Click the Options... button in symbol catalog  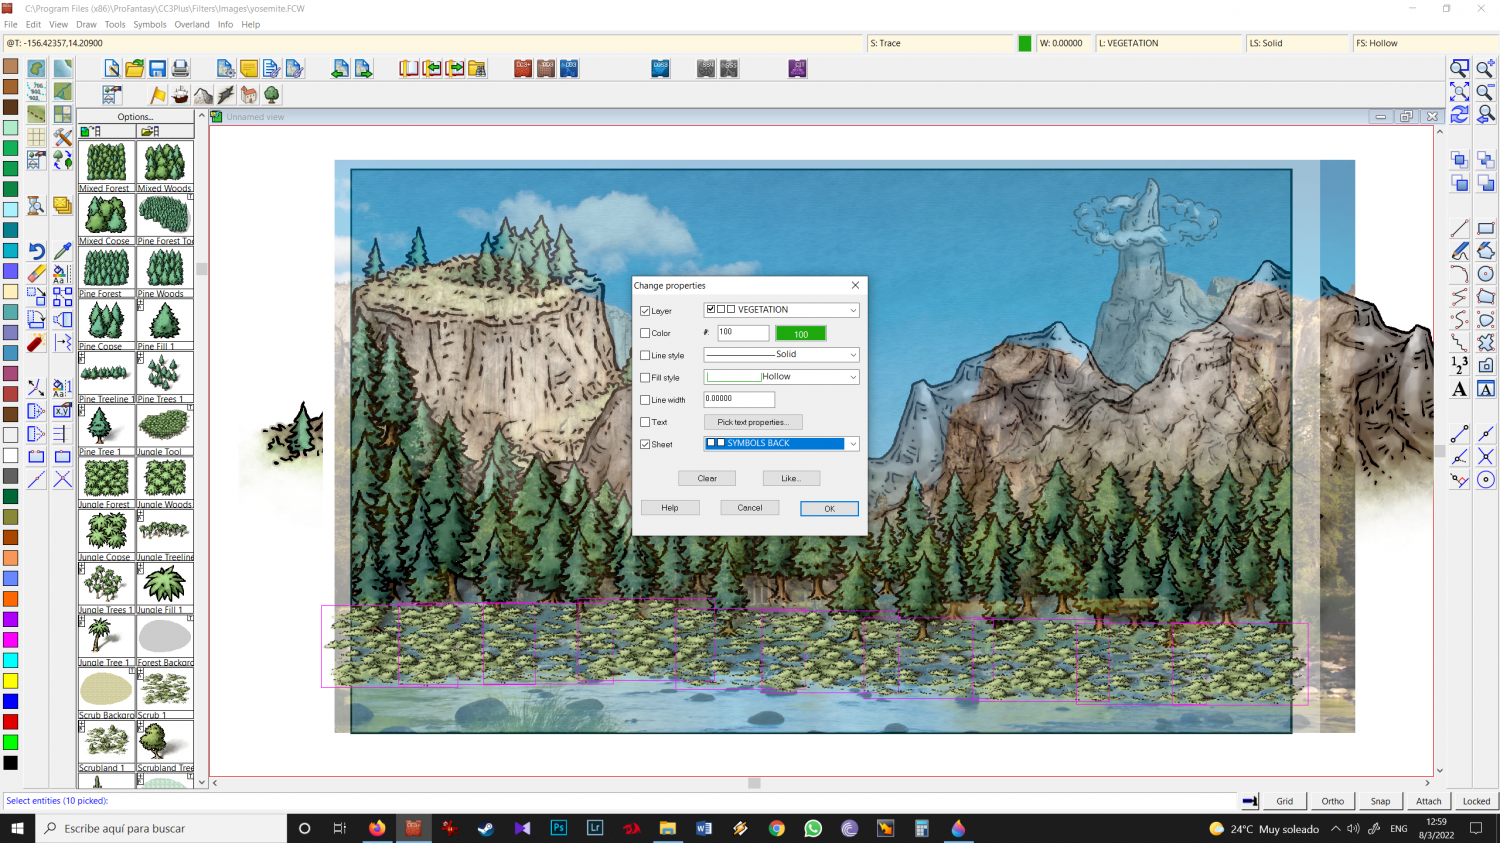coord(136,117)
